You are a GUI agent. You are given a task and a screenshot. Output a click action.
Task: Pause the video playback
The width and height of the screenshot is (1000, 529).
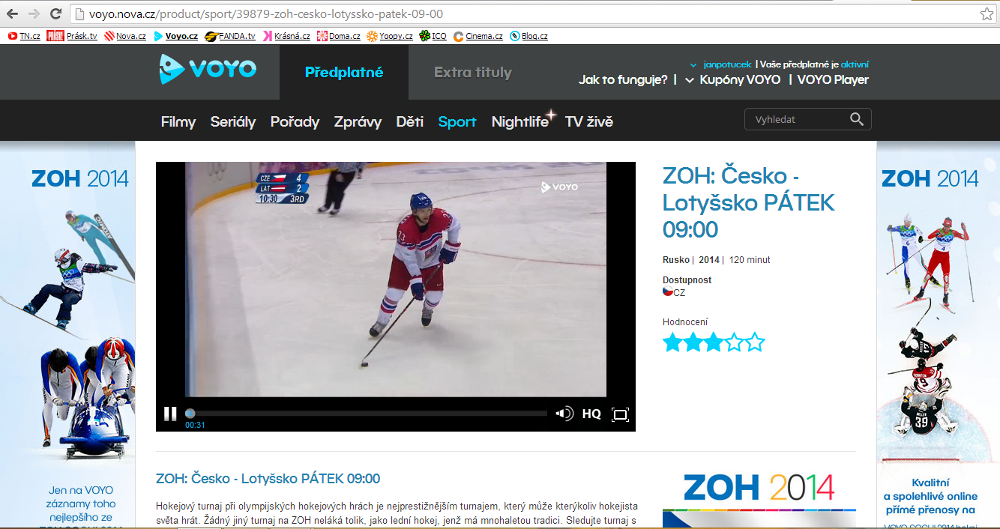[170, 414]
